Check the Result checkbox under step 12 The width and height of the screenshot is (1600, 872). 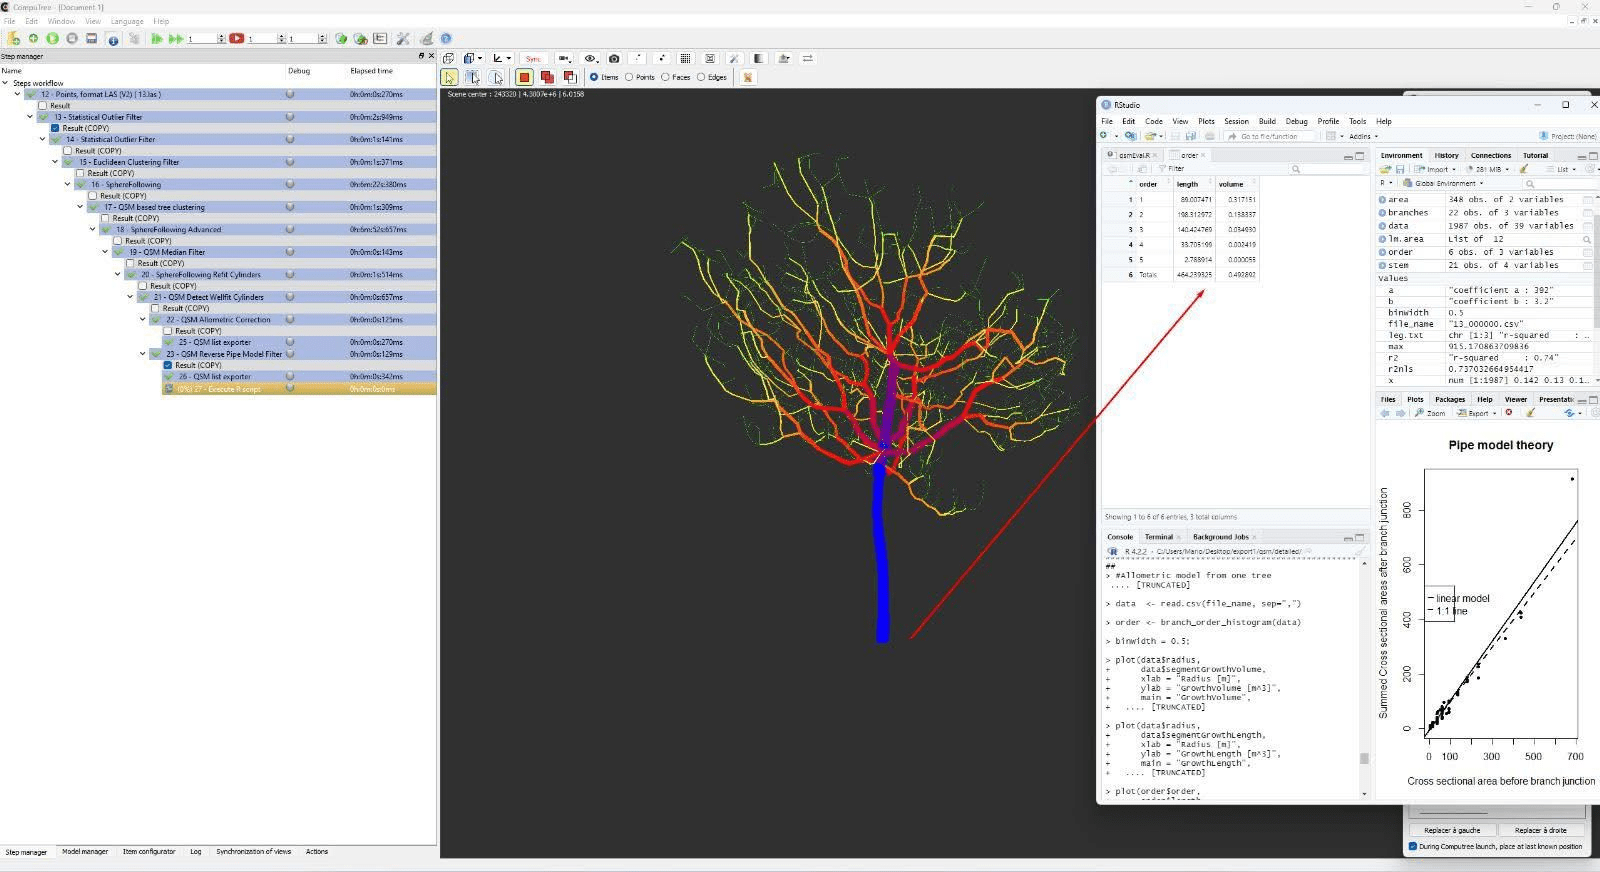point(42,106)
